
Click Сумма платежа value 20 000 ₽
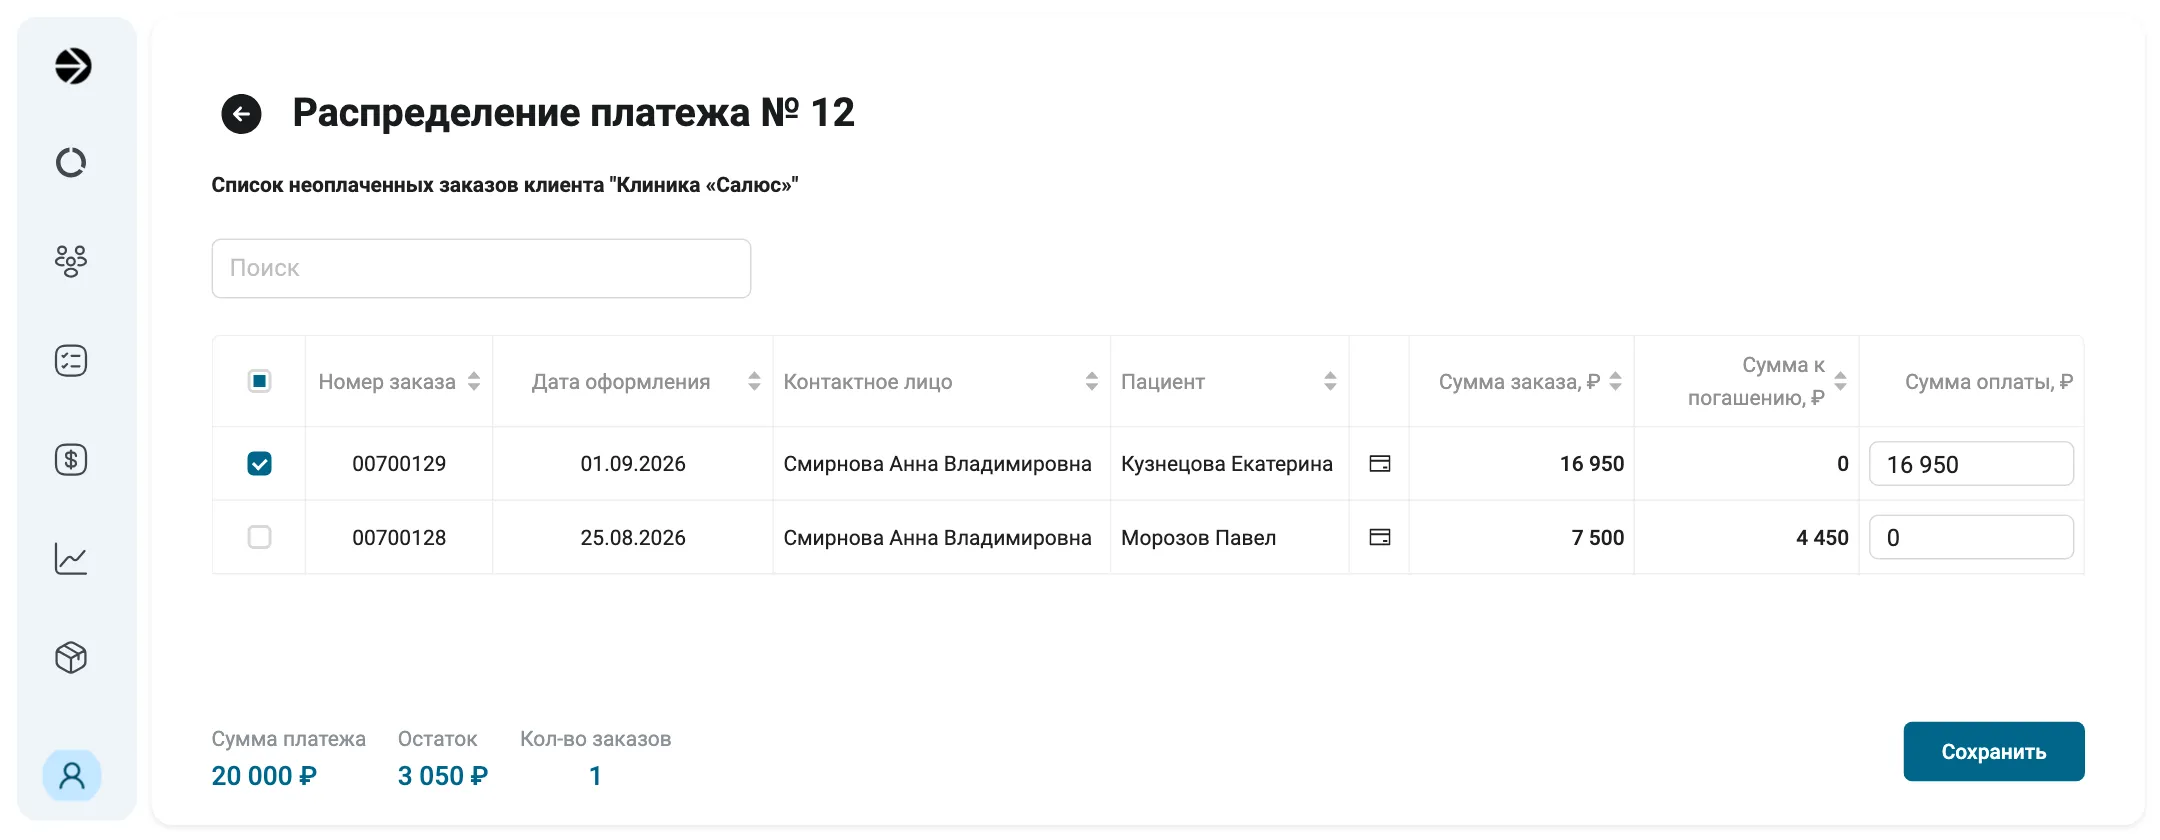point(264,776)
